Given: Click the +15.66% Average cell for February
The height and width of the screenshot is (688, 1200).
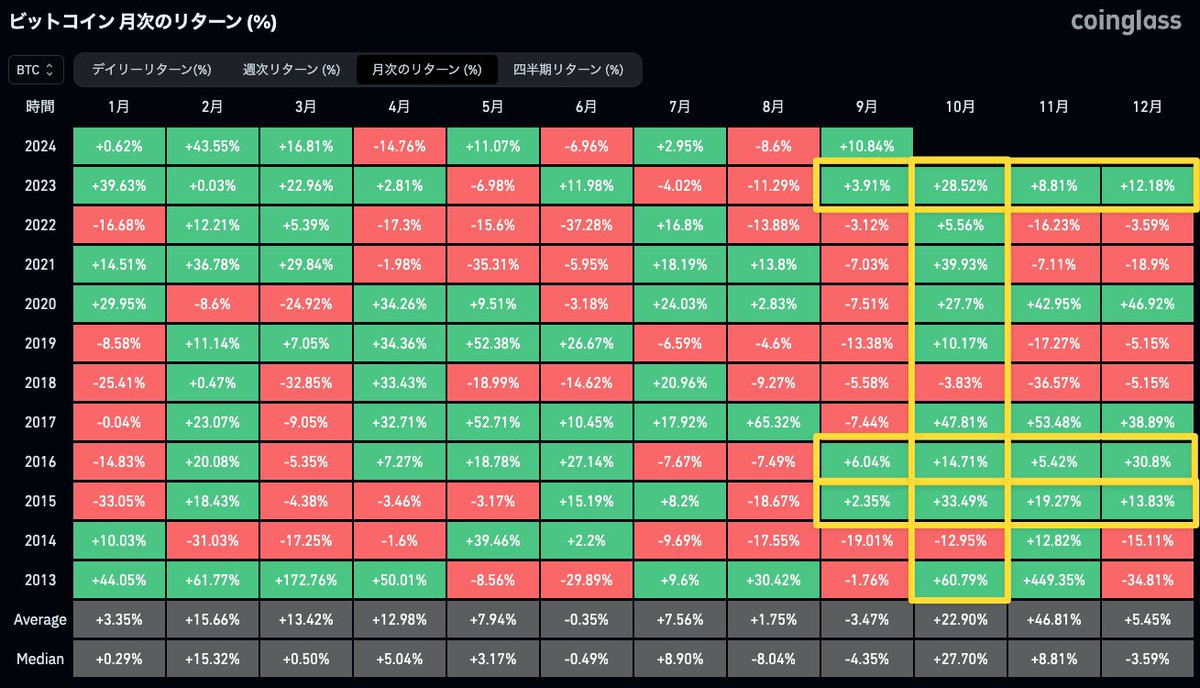Looking at the screenshot, I should pyautogui.click(x=212, y=619).
